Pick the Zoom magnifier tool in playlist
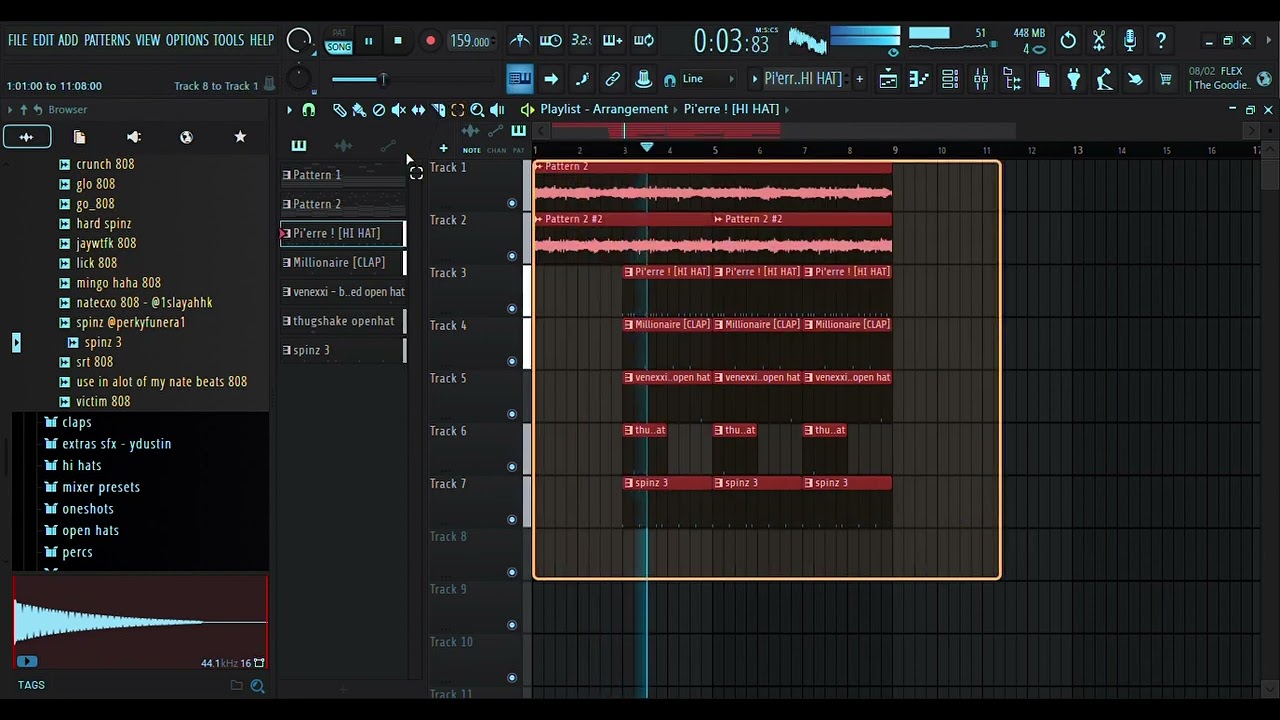The width and height of the screenshot is (1280, 720). (477, 110)
